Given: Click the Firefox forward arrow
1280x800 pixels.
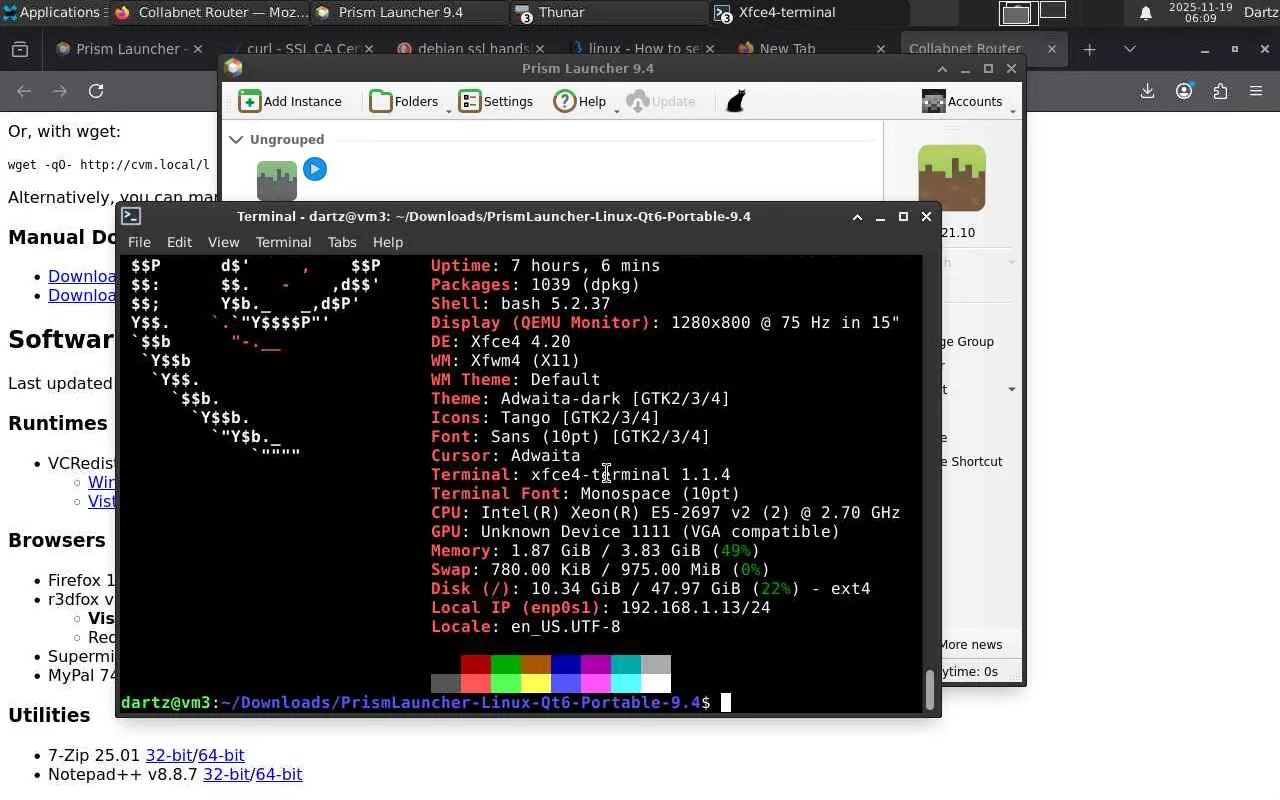Looking at the screenshot, I should (x=60, y=91).
